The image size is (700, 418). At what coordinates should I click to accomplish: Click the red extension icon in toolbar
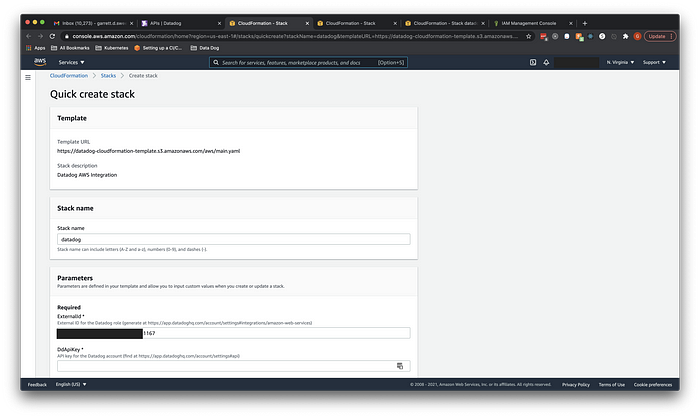tap(543, 36)
